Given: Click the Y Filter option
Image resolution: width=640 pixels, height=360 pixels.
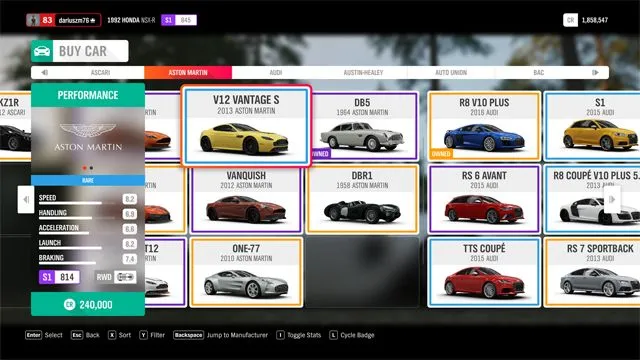Looking at the screenshot, I should click(x=152, y=335).
